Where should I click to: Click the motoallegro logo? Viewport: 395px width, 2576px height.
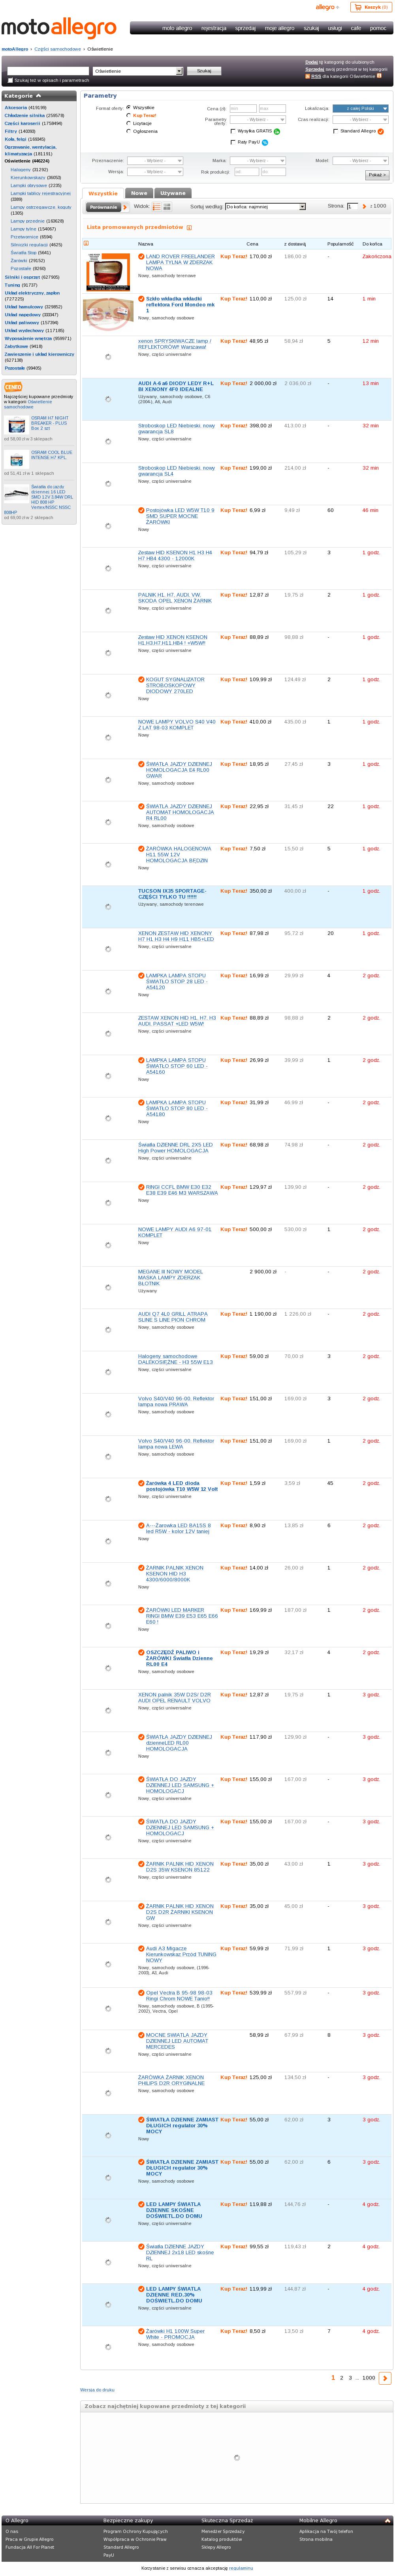coord(58,29)
